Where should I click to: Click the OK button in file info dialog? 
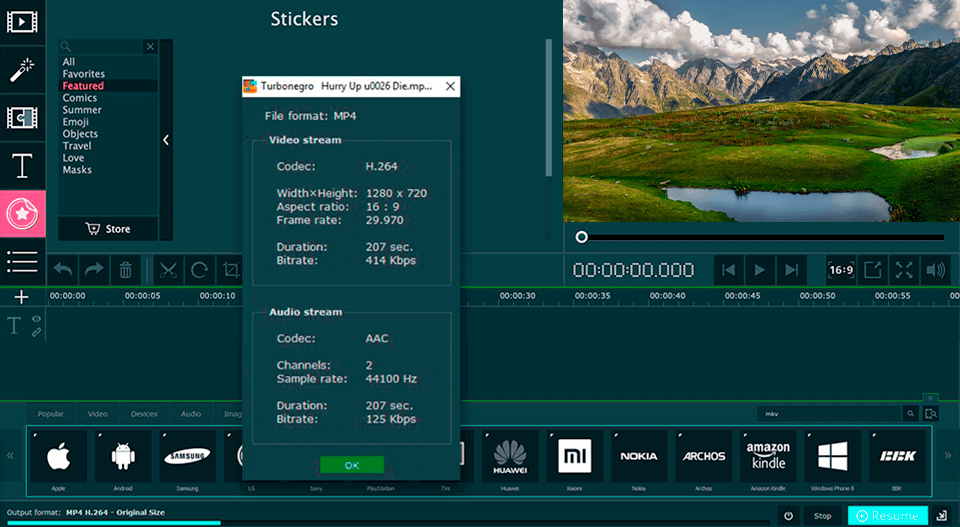pyautogui.click(x=352, y=465)
